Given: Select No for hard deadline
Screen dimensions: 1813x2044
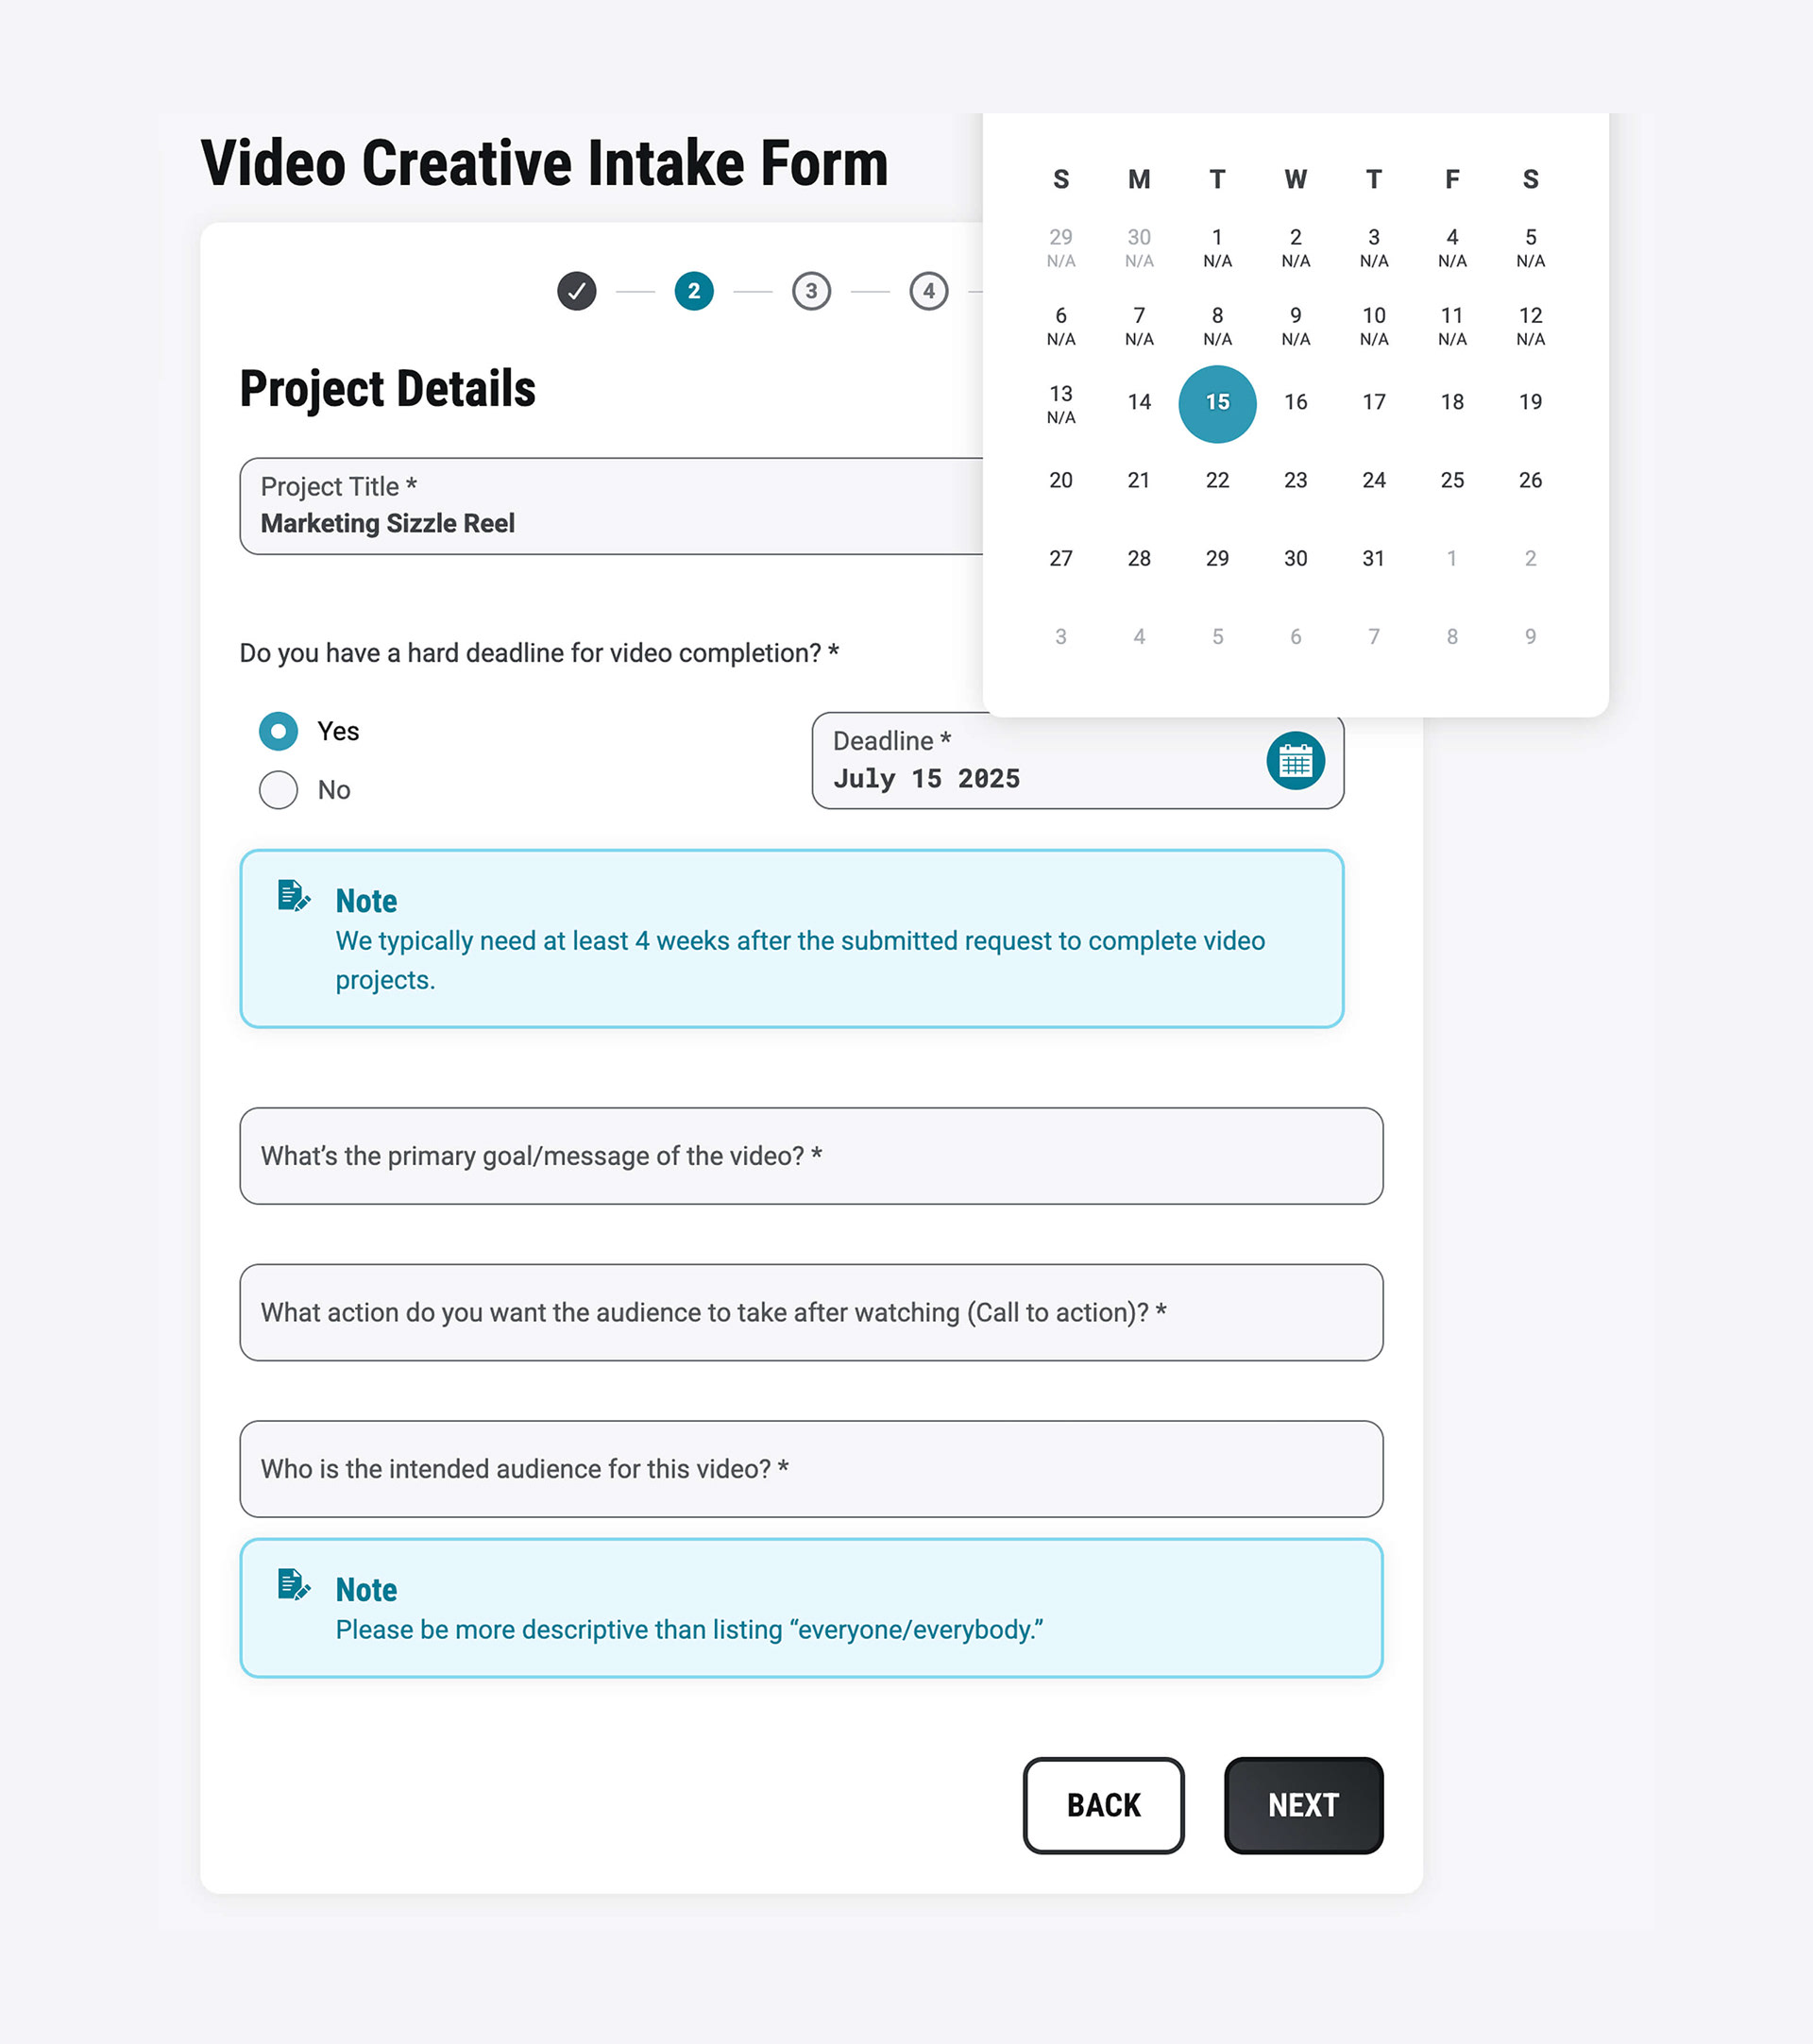Looking at the screenshot, I should [278, 790].
